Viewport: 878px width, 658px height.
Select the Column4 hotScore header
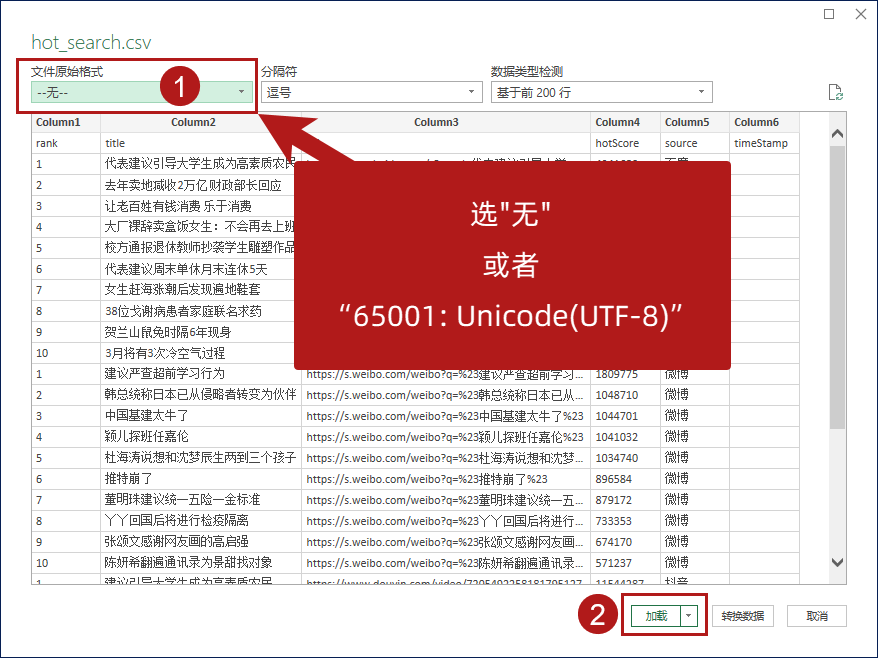pyautogui.click(x=617, y=122)
